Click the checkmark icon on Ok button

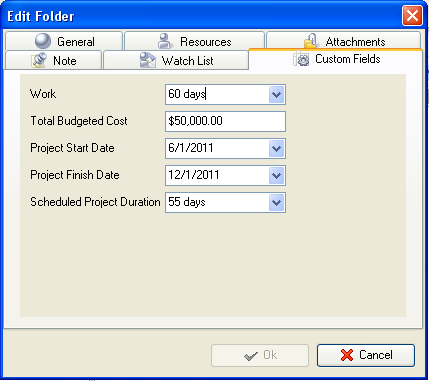[x=251, y=356]
